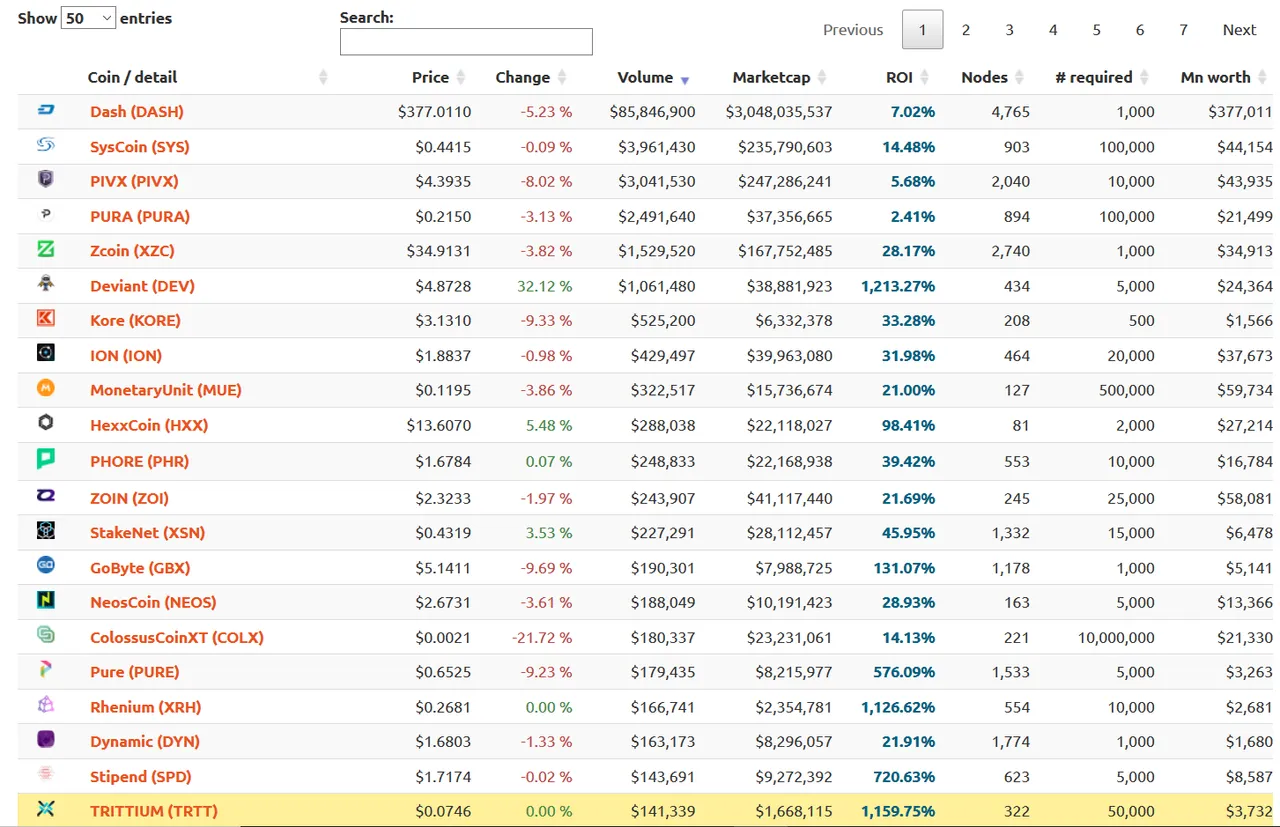This screenshot has height=827, width=1280.
Task: Open the GoByte (GBX) detail link
Action: coord(140,567)
